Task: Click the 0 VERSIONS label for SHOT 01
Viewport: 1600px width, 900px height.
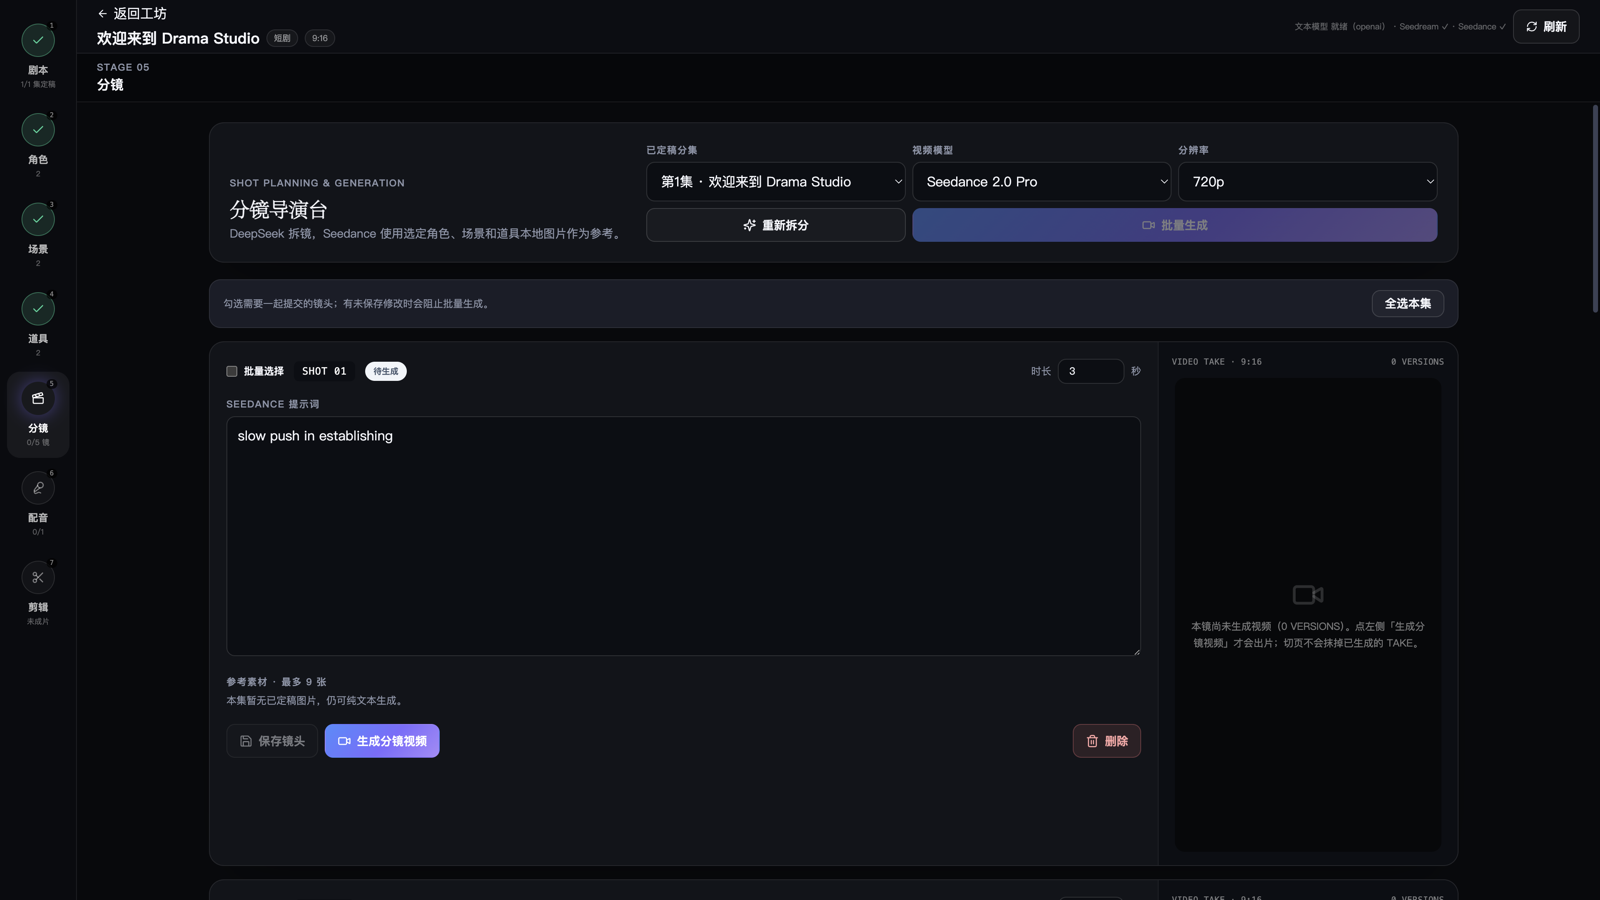Action: point(1417,362)
